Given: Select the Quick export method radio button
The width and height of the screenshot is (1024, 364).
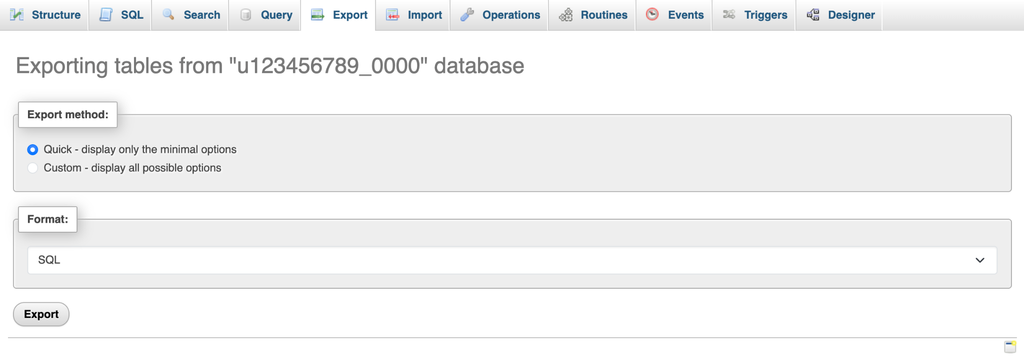Looking at the screenshot, I should coord(33,150).
